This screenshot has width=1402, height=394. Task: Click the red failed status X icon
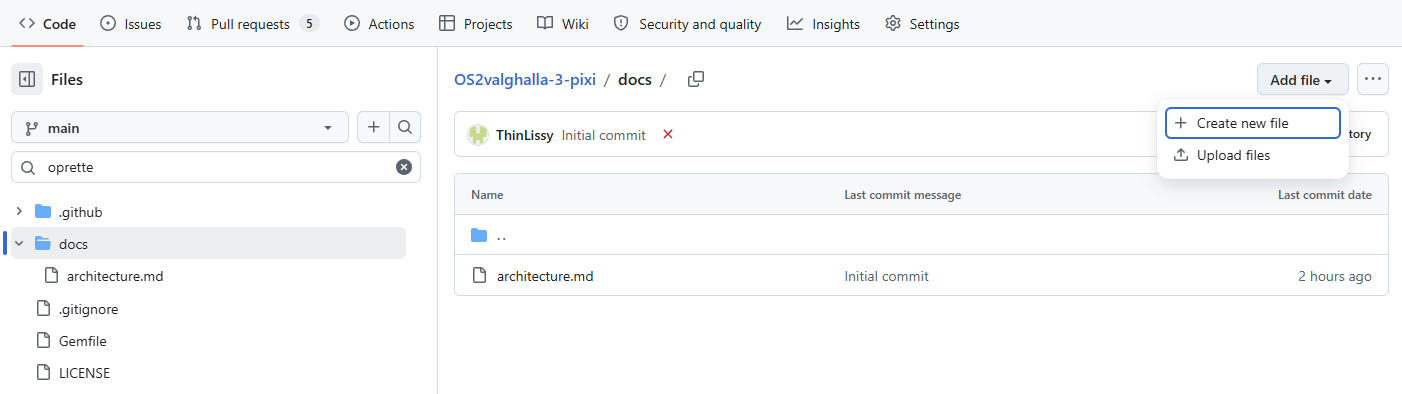coord(668,134)
